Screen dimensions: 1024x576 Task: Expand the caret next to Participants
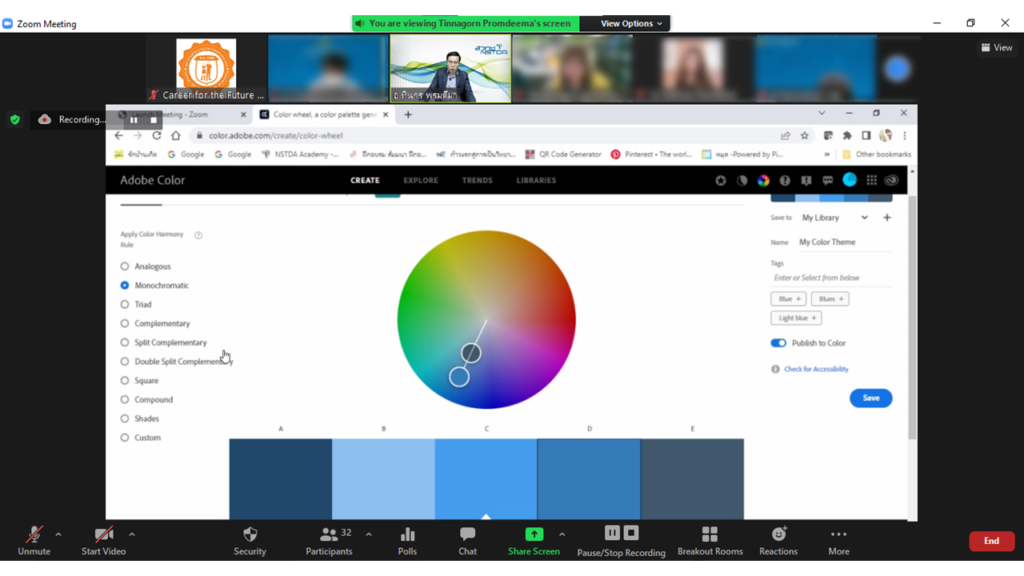[x=369, y=535]
